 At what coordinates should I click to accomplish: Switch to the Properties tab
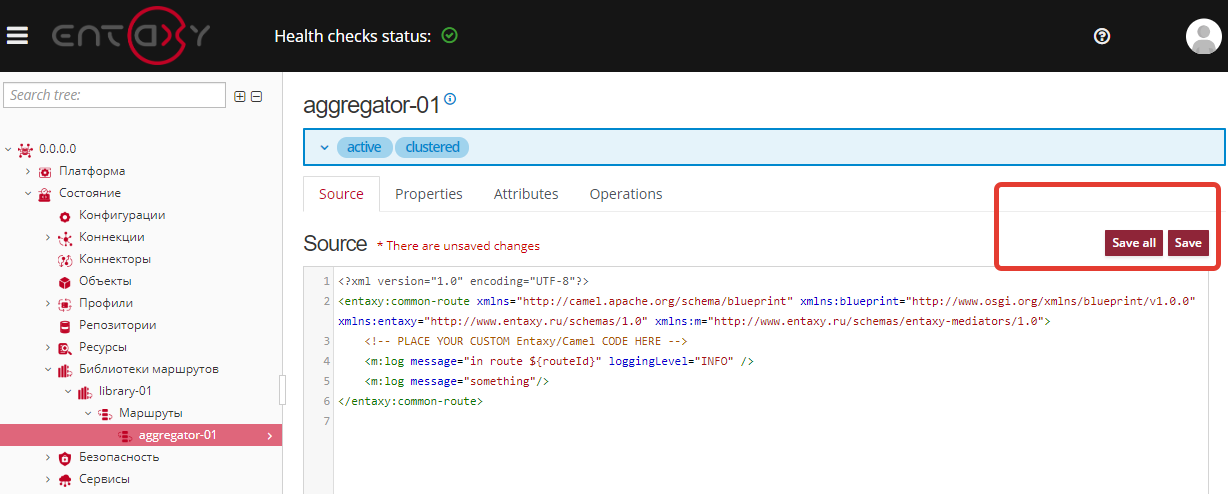pyautogui.click(x=428, y=194)
